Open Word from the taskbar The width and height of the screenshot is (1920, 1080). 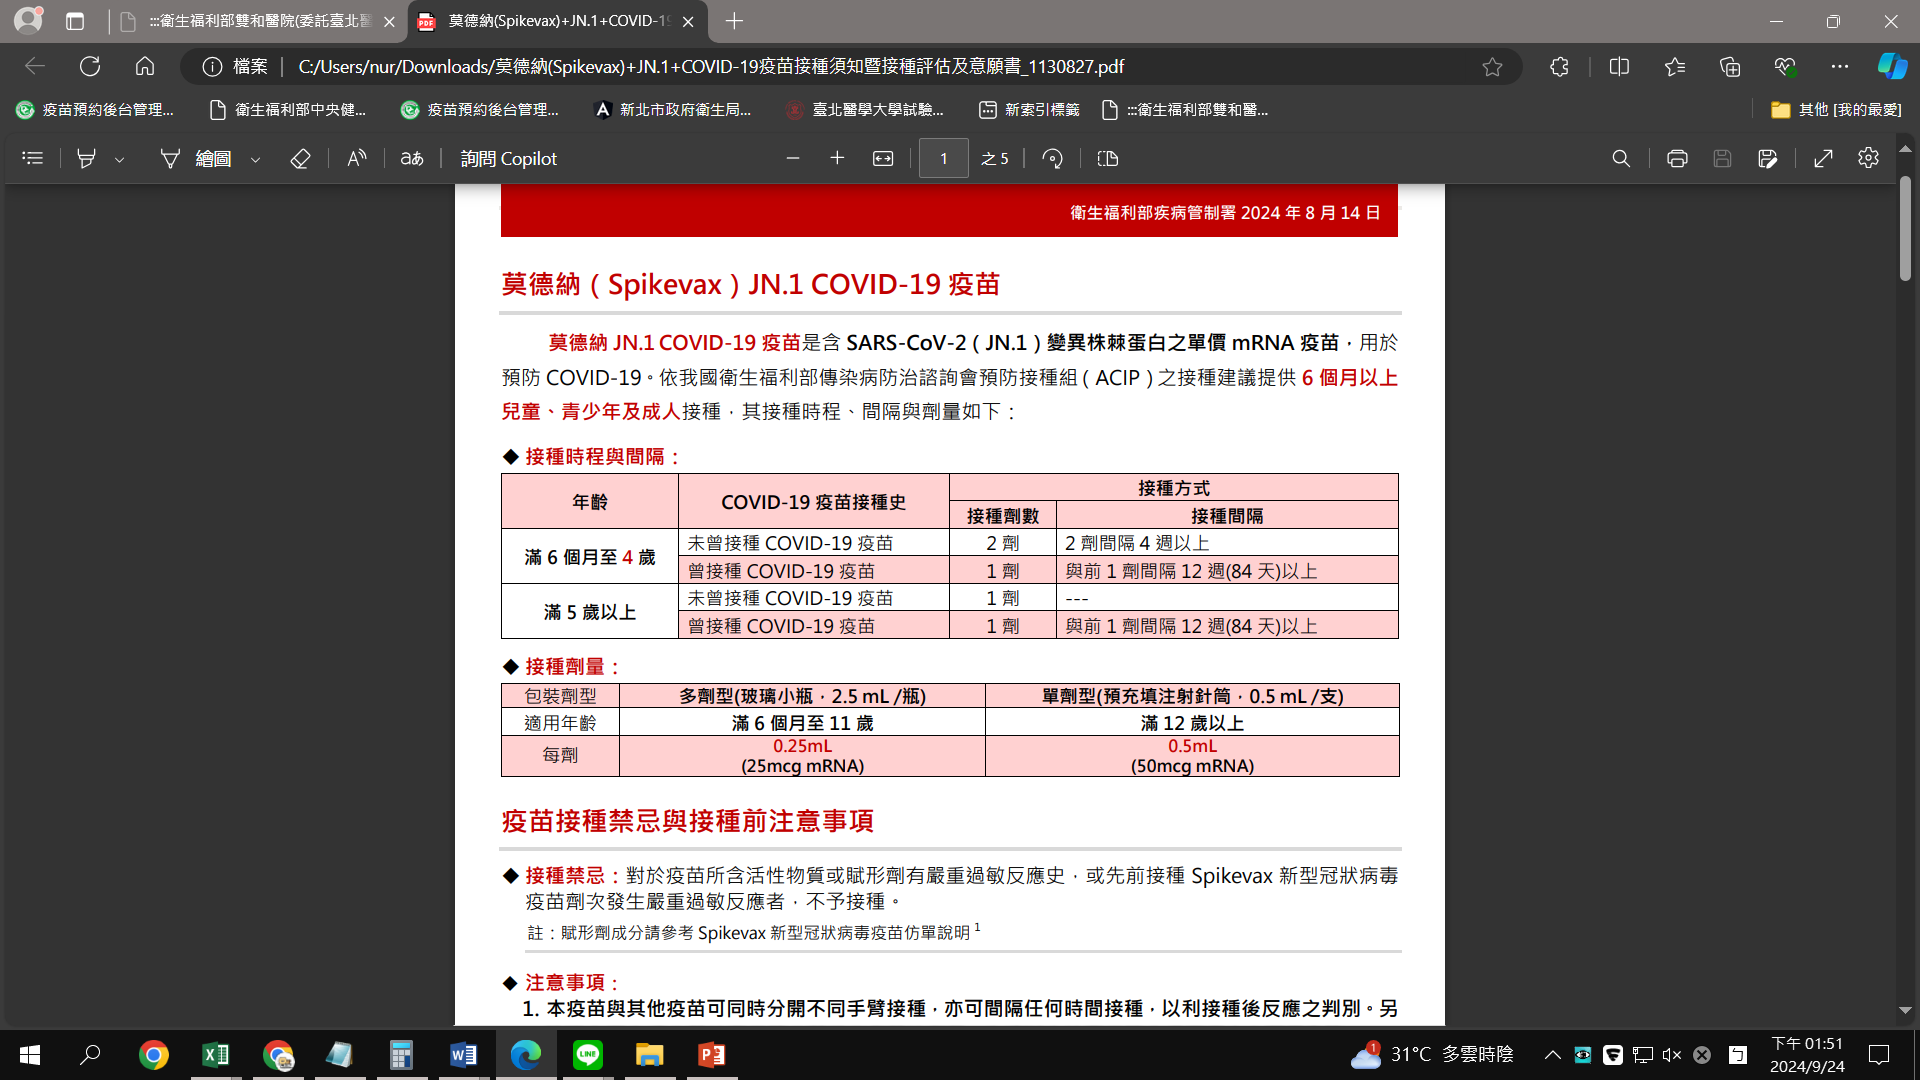click(x=463, y=1055)
